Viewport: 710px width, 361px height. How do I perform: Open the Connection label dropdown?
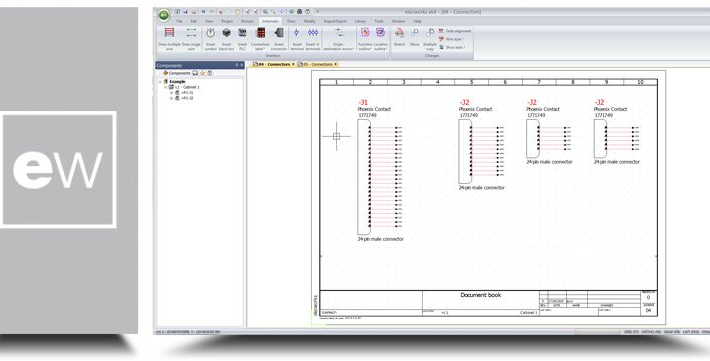point(260,39)
